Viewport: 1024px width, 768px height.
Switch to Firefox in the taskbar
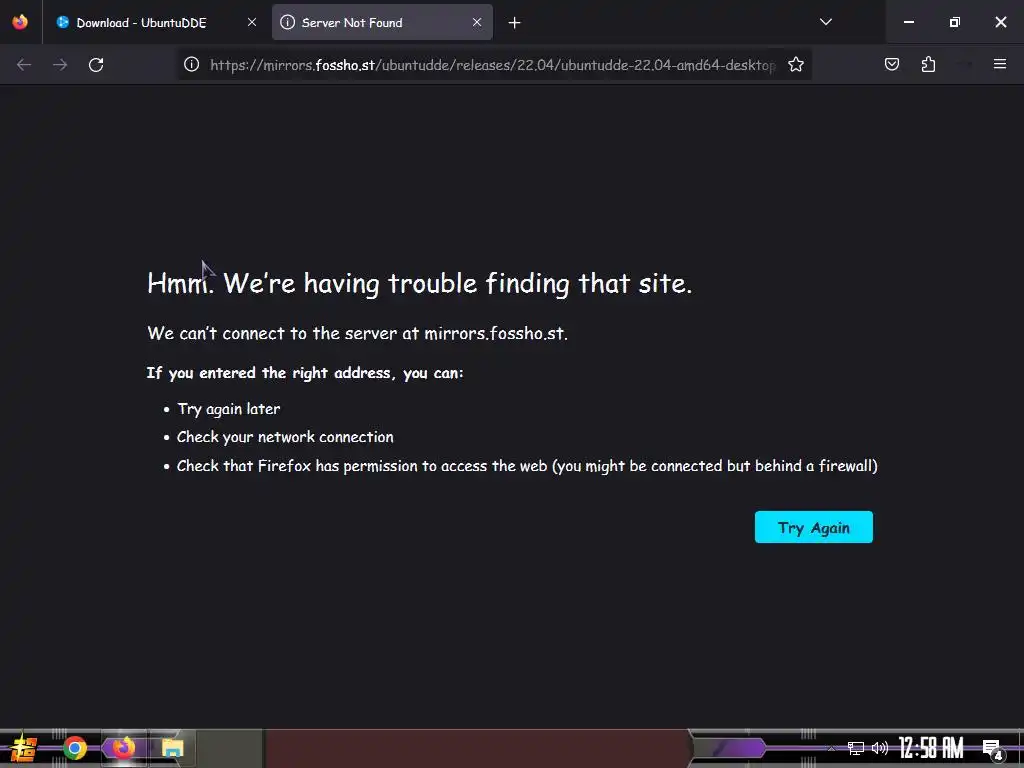click(x=123, y=748)
